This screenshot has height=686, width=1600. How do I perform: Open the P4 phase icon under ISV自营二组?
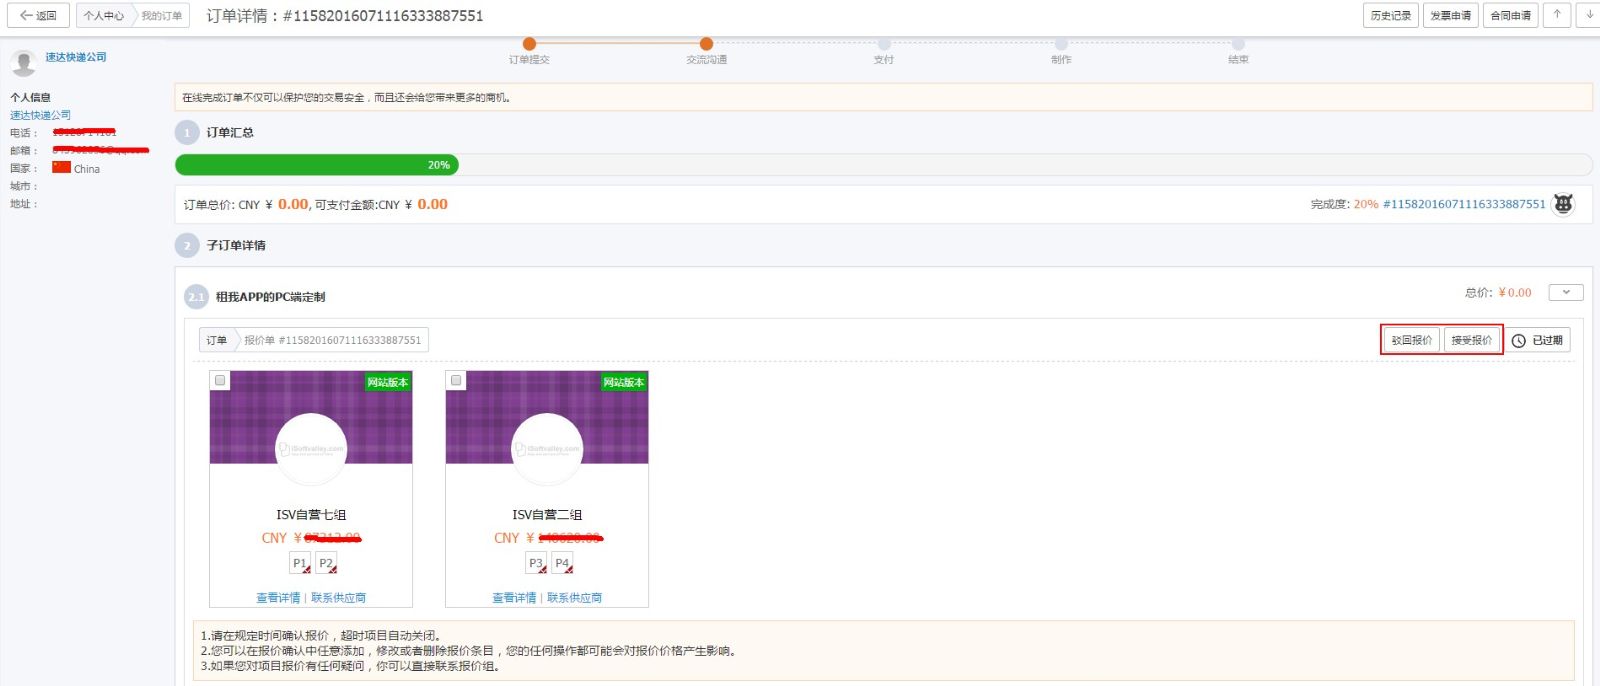coord(563,564)
